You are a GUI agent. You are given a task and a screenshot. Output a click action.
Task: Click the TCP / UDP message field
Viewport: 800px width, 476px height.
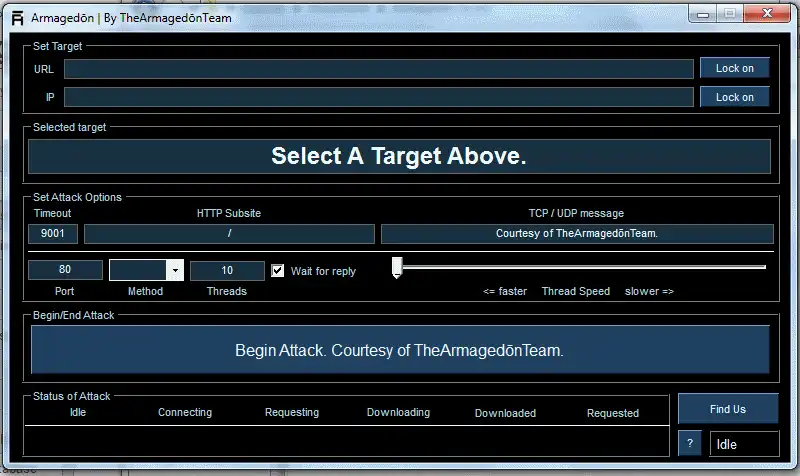pos(577,234)
